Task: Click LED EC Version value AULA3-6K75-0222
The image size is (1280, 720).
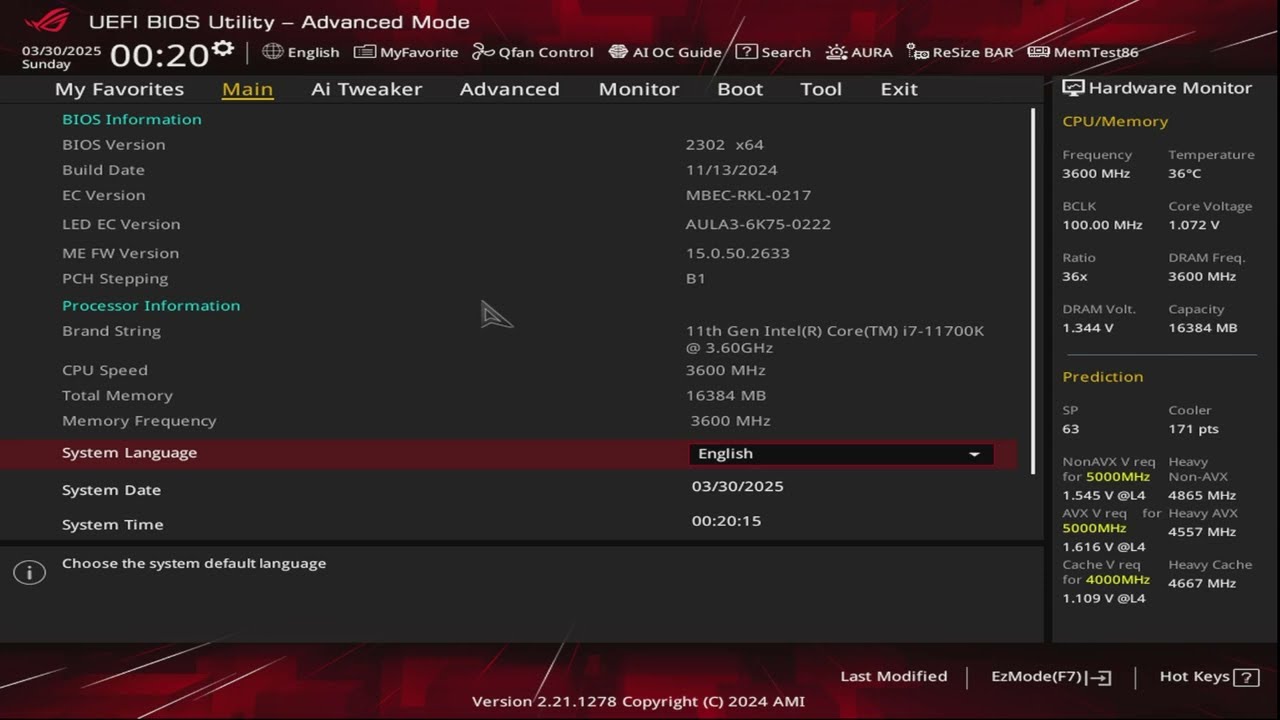Action: pos(758,224)
